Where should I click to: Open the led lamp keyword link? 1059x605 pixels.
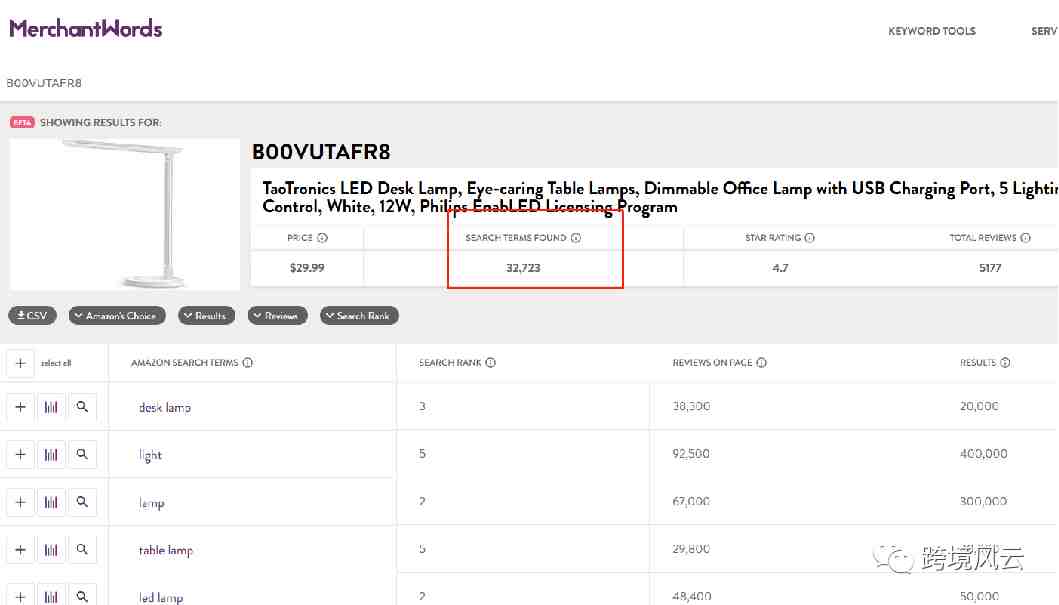161,598
